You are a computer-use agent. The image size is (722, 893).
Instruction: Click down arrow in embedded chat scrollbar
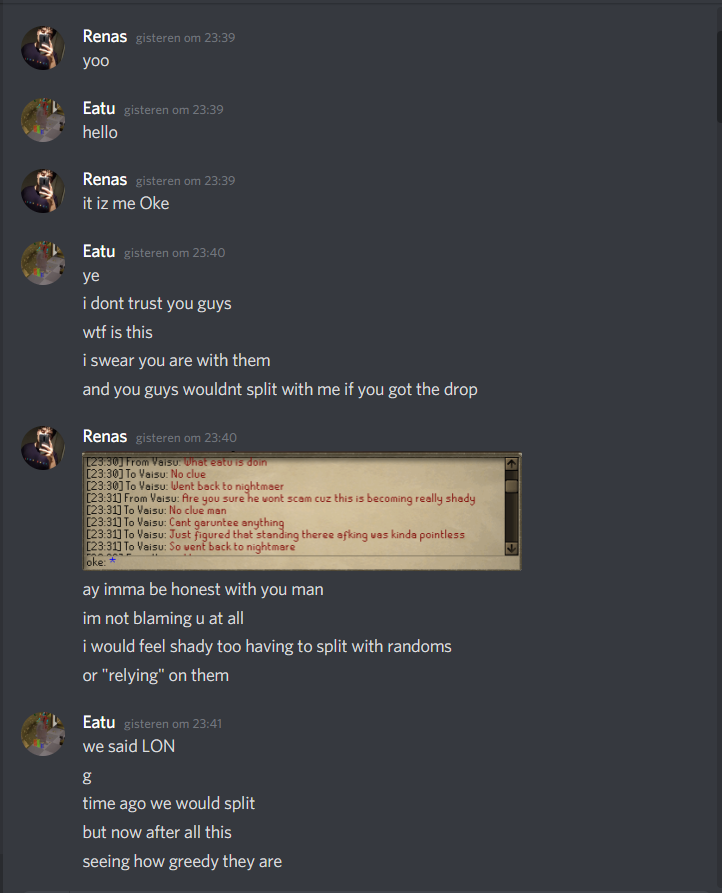click(x=511, y=548)
